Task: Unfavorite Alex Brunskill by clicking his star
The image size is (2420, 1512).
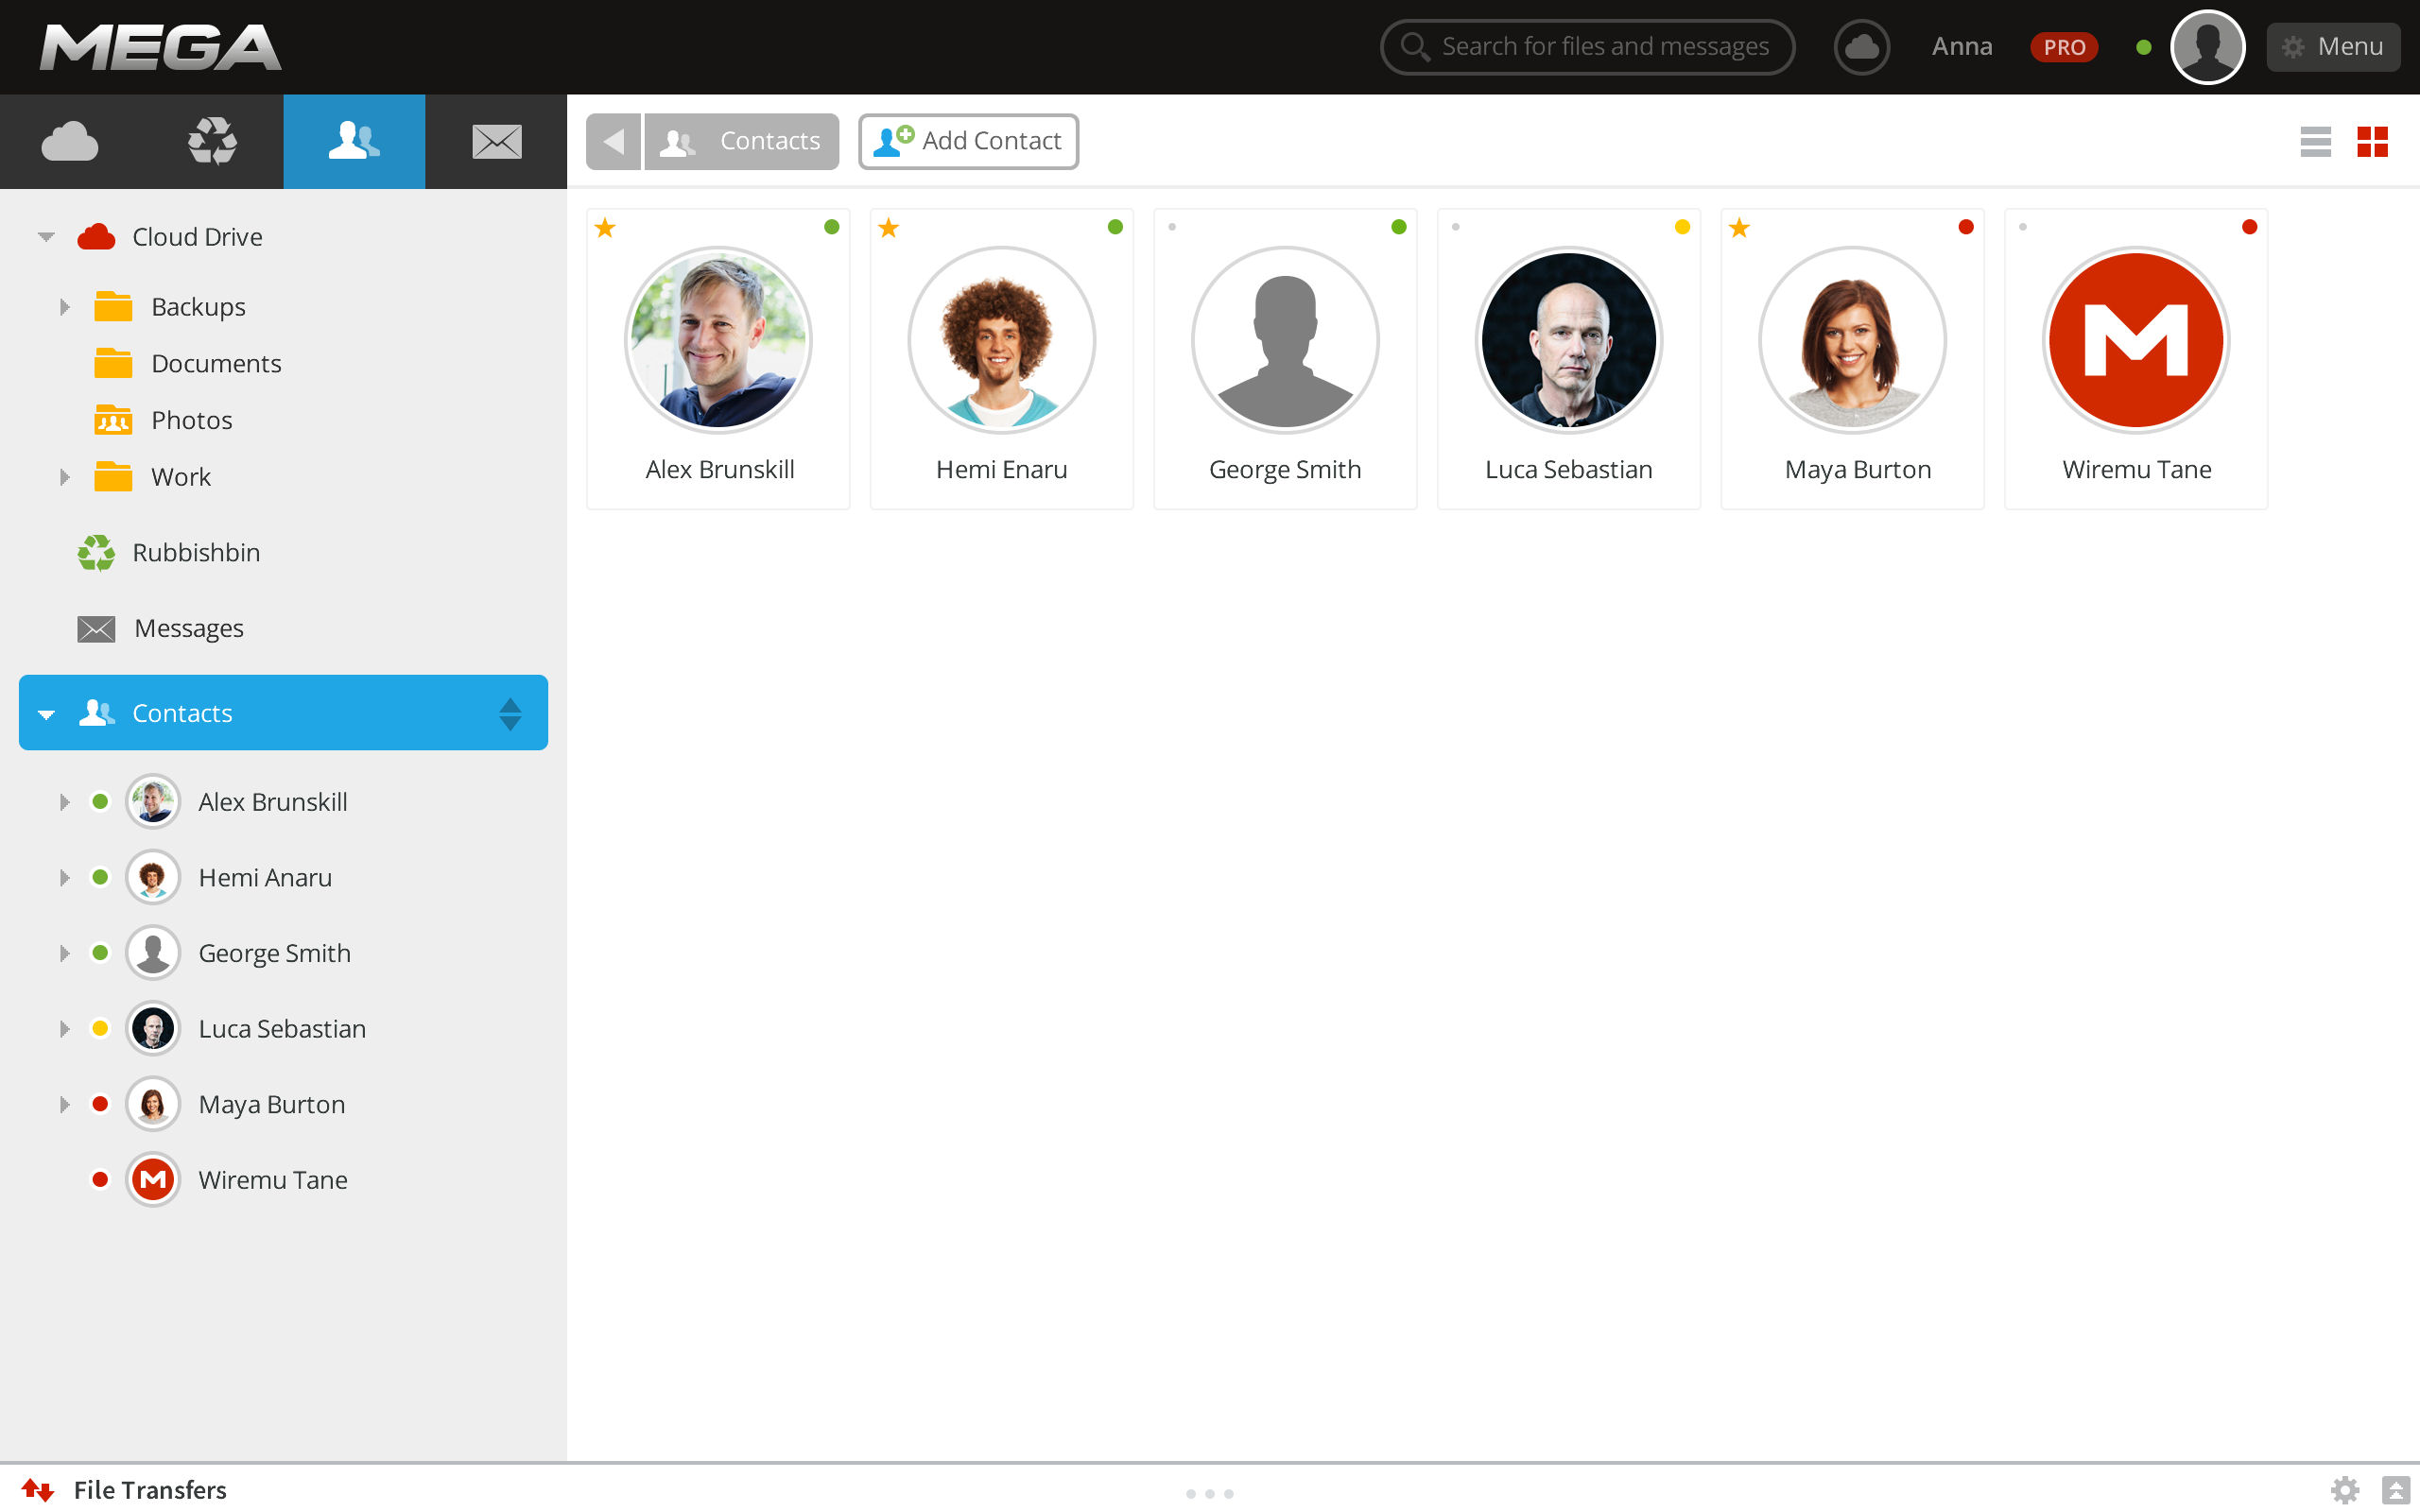Action: 605,228
